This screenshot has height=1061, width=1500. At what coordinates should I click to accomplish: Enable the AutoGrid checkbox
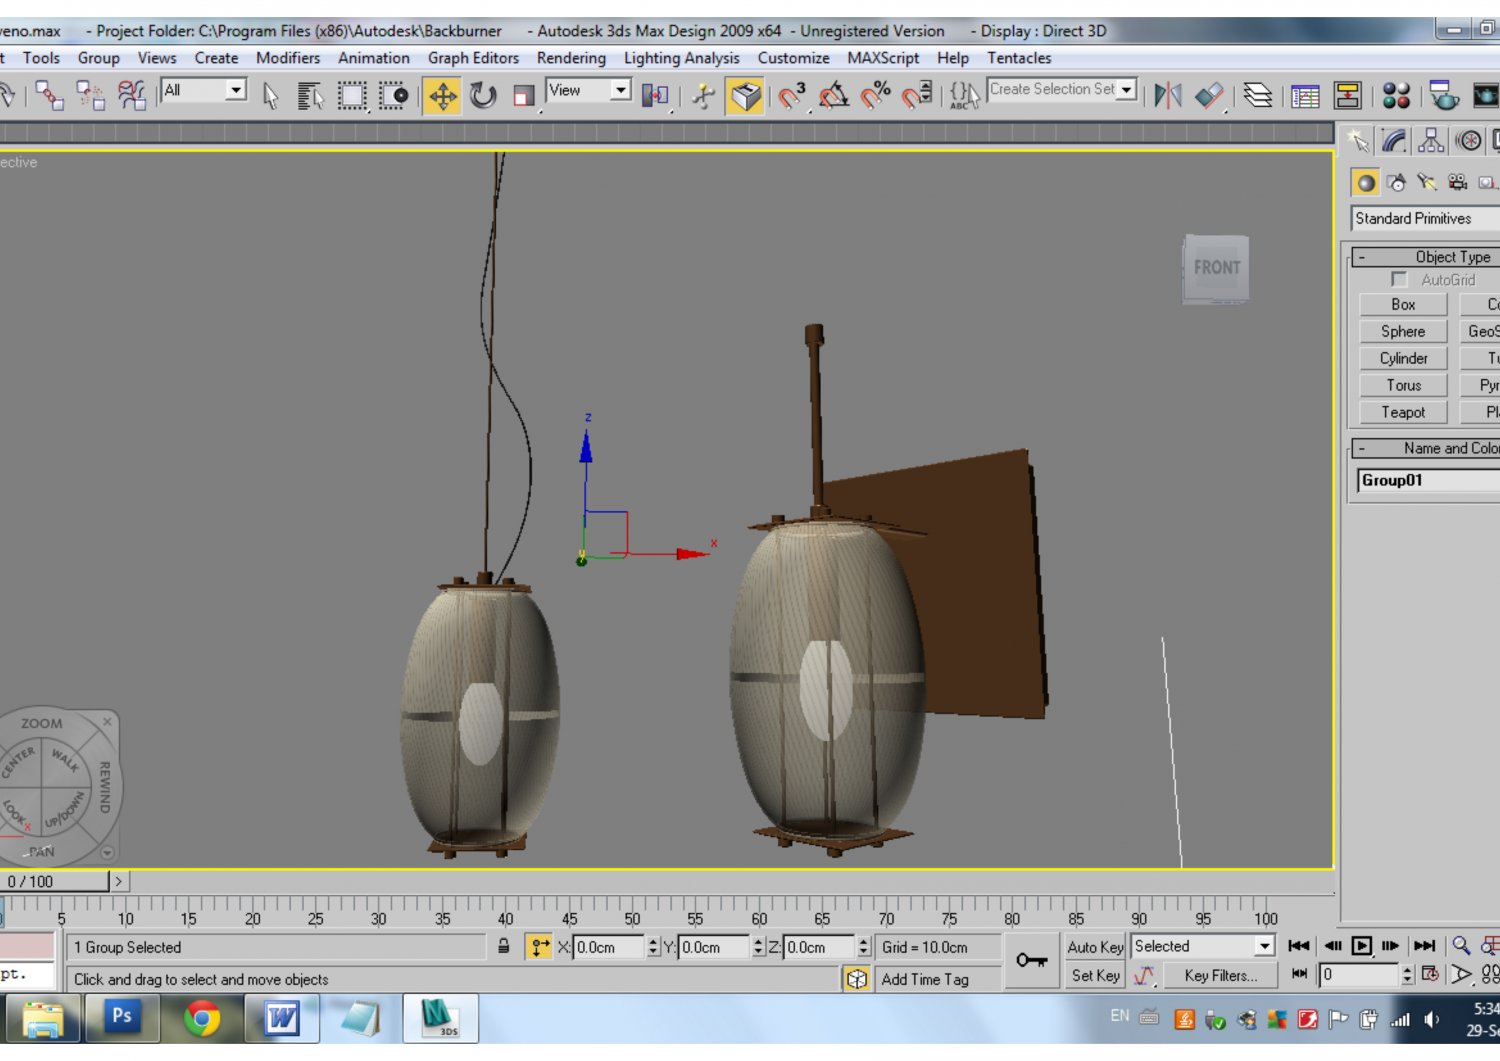[x=1399, y=280]
